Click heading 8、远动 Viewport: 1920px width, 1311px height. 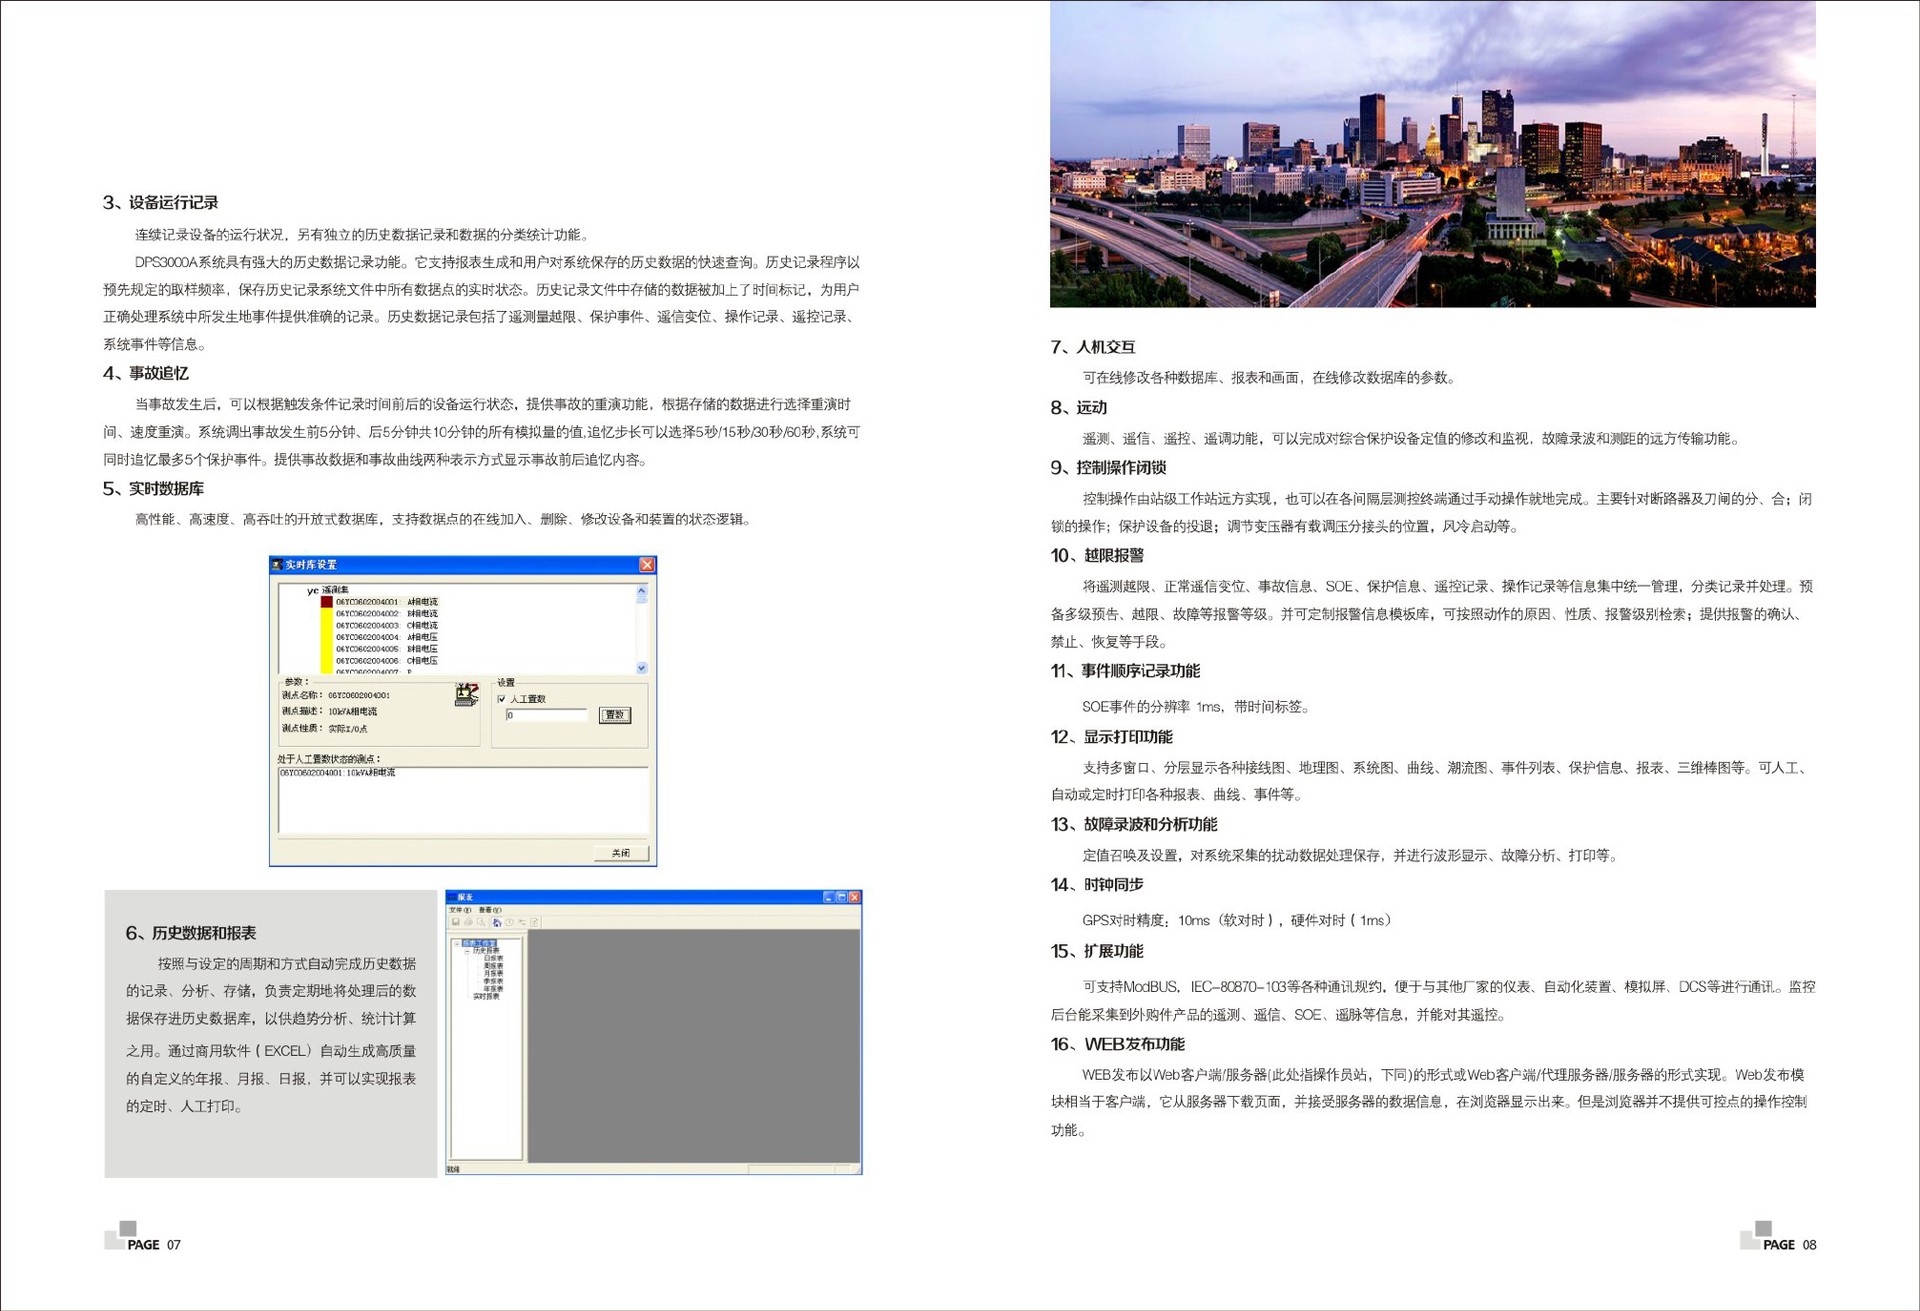tap(1079, 407)
